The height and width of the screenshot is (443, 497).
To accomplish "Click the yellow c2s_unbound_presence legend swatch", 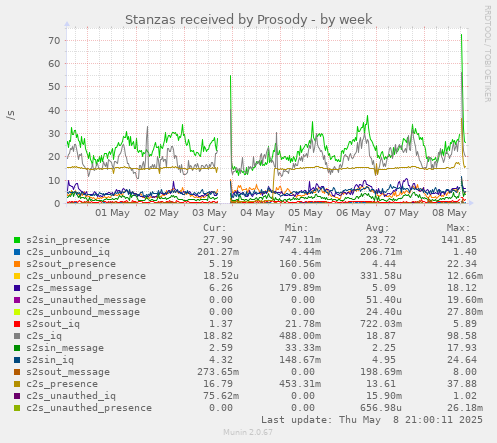I will [x=17, y=276].
